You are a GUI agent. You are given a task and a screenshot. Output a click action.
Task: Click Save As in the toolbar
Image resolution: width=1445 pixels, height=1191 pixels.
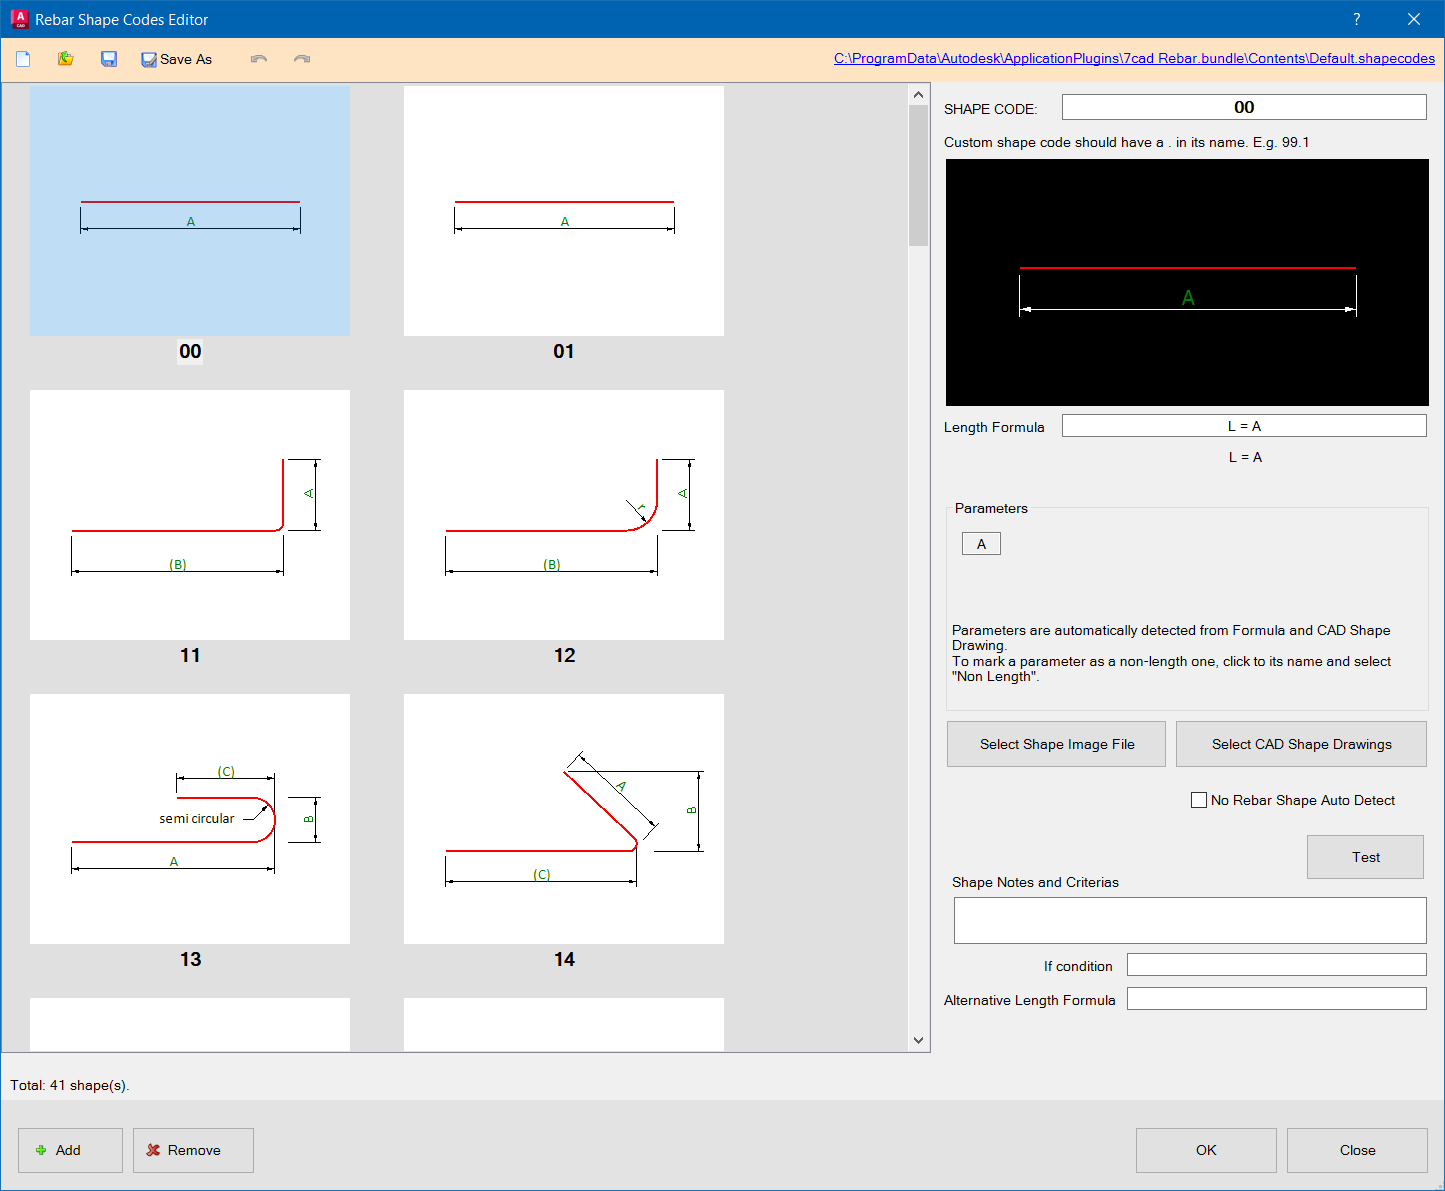point(177,59)
